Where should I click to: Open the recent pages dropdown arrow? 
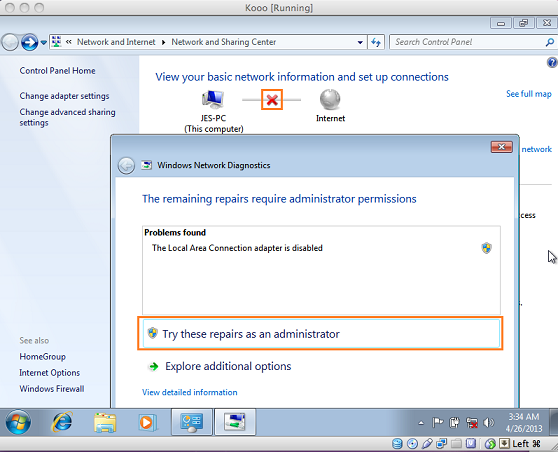43,43
